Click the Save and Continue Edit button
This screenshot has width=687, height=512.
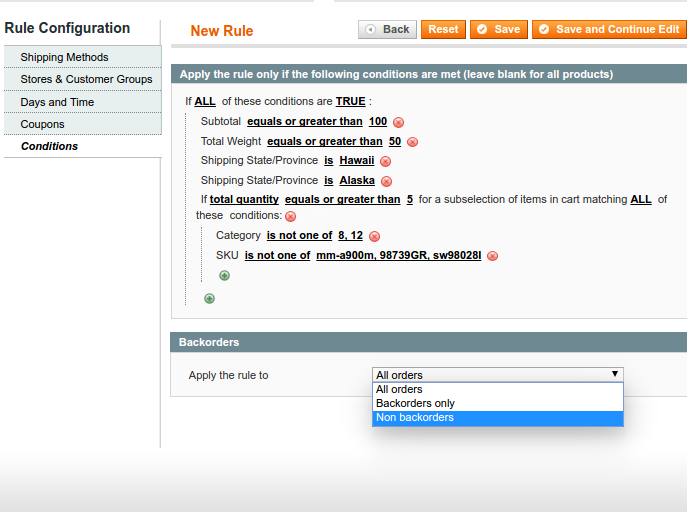click(x=609, y=29)
